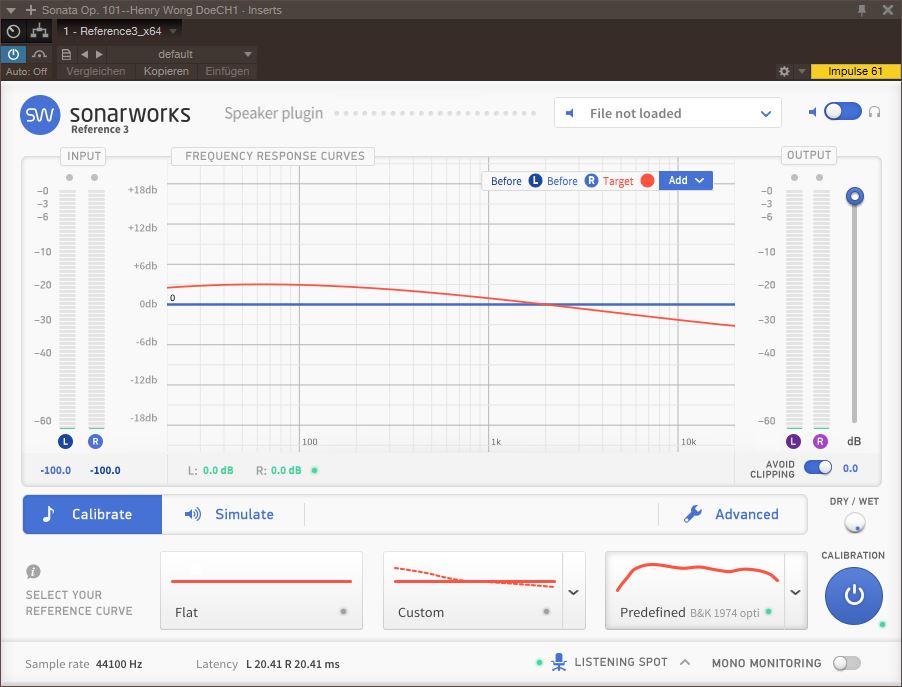902x687 pixels.
Task: Click the headphone icon right of the output switch
Action: 874,112
